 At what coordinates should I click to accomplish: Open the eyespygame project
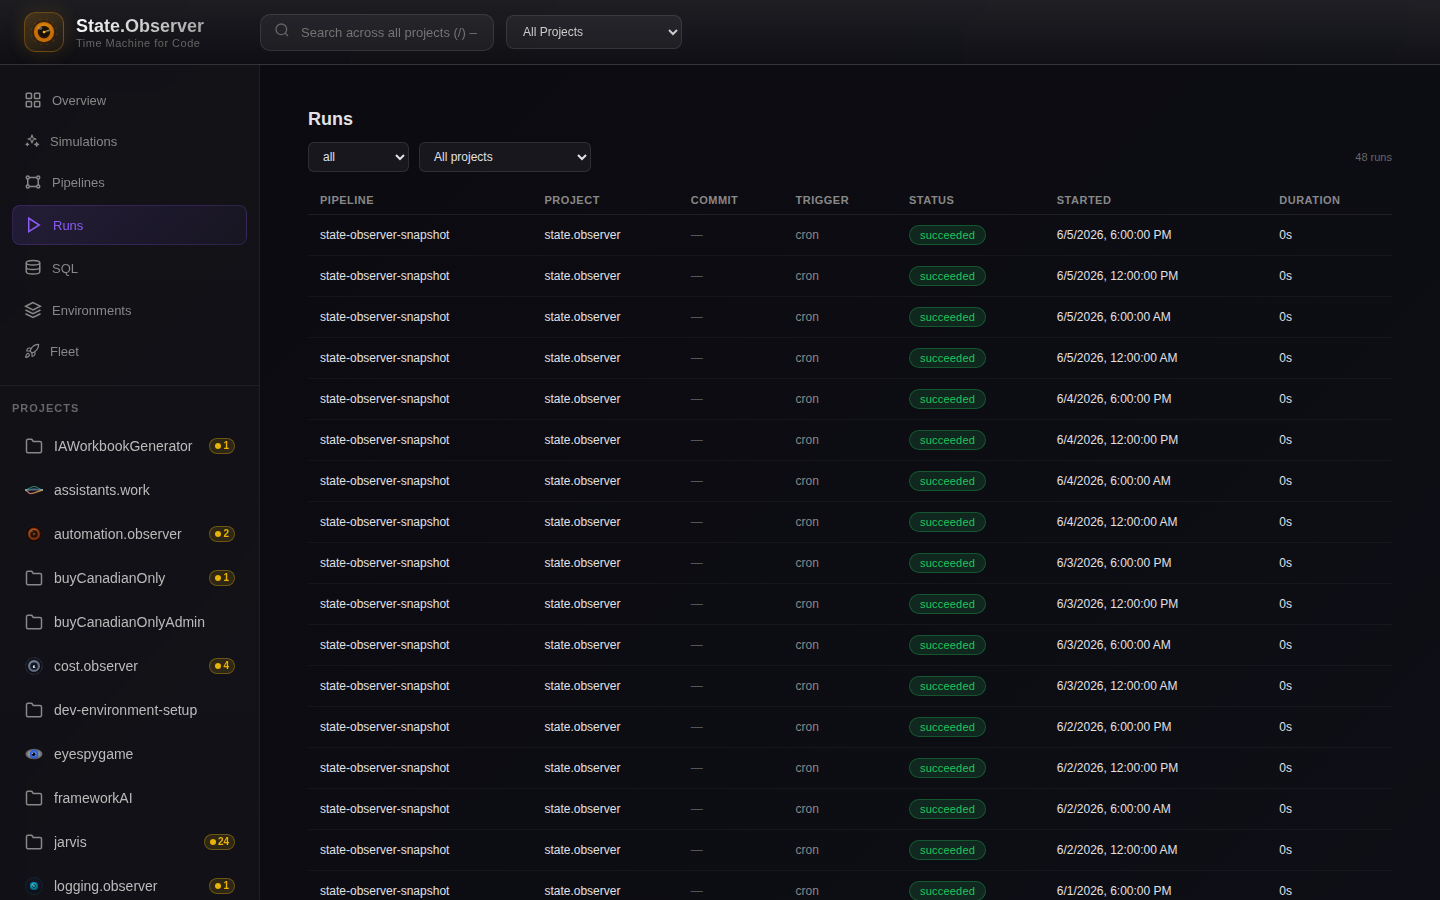(x=129, y=754)
